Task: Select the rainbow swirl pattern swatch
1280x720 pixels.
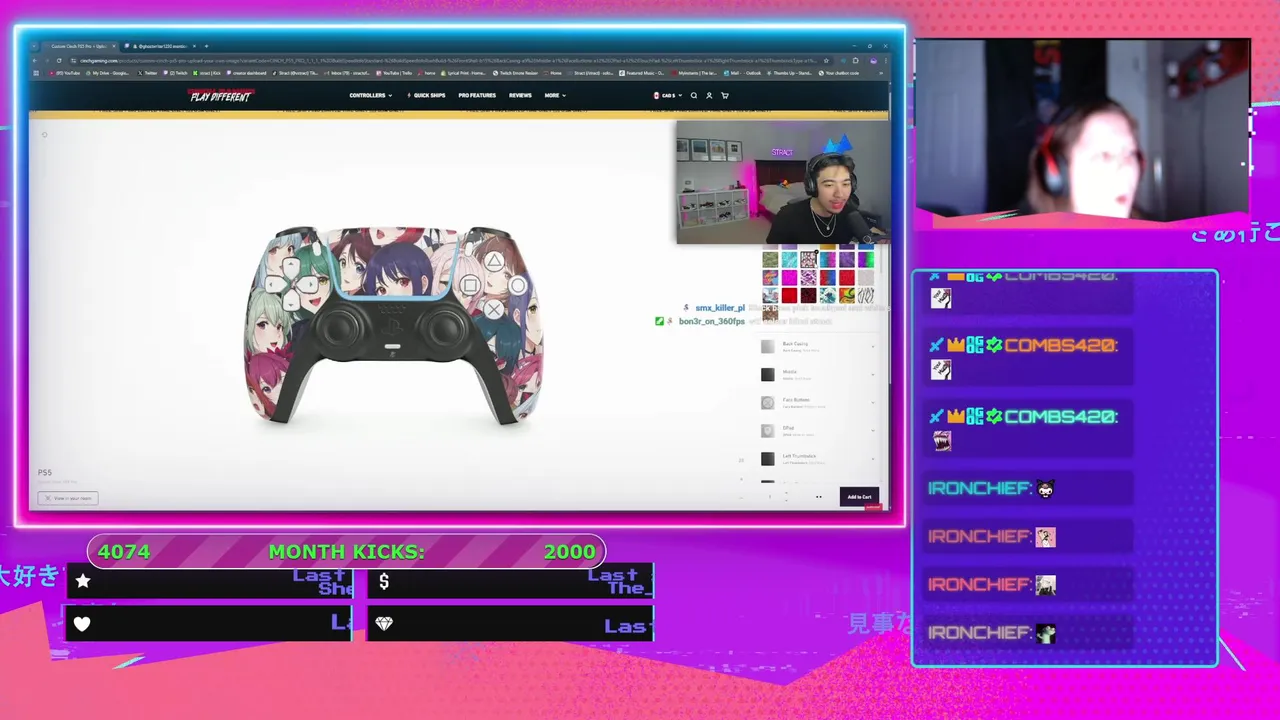Action: click(x=847, y=295)
